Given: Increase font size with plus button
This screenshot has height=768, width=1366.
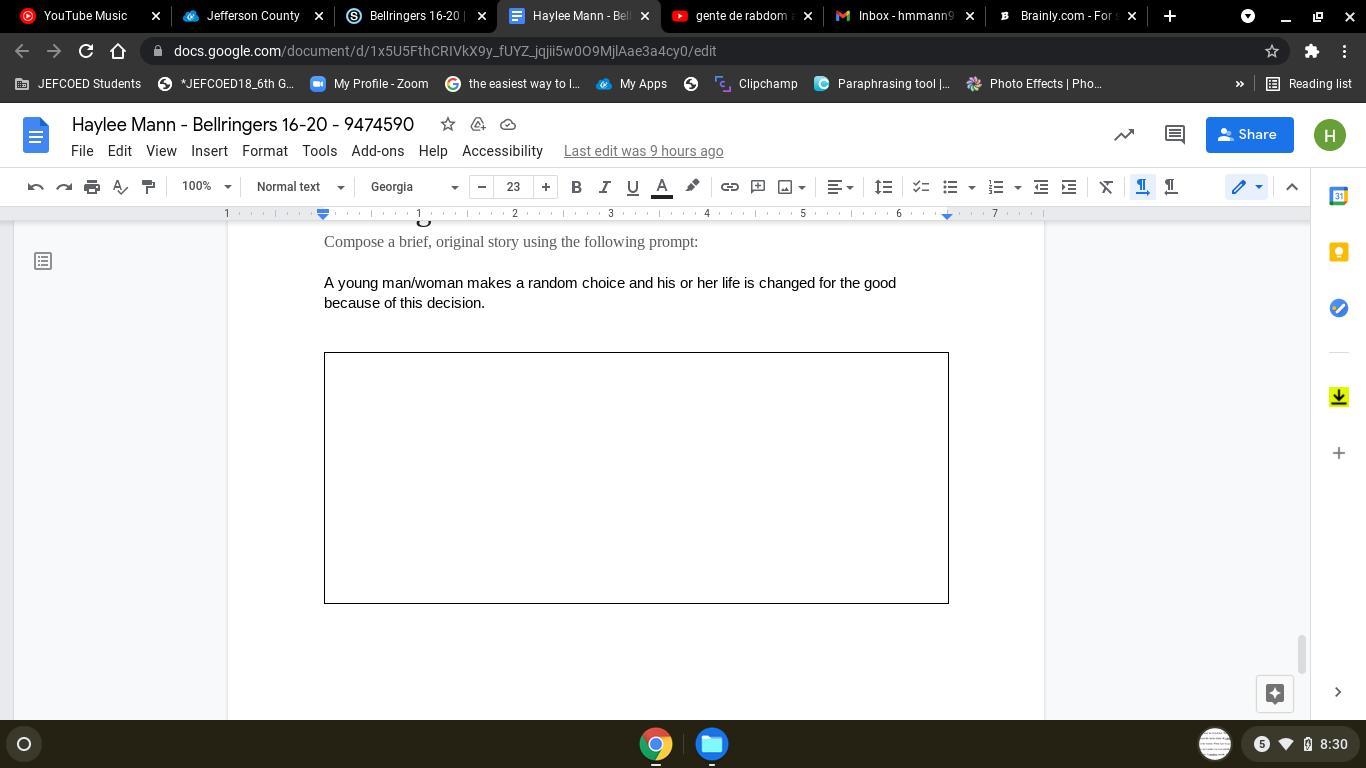Looking at the screenshot, I should pos(546,187).
